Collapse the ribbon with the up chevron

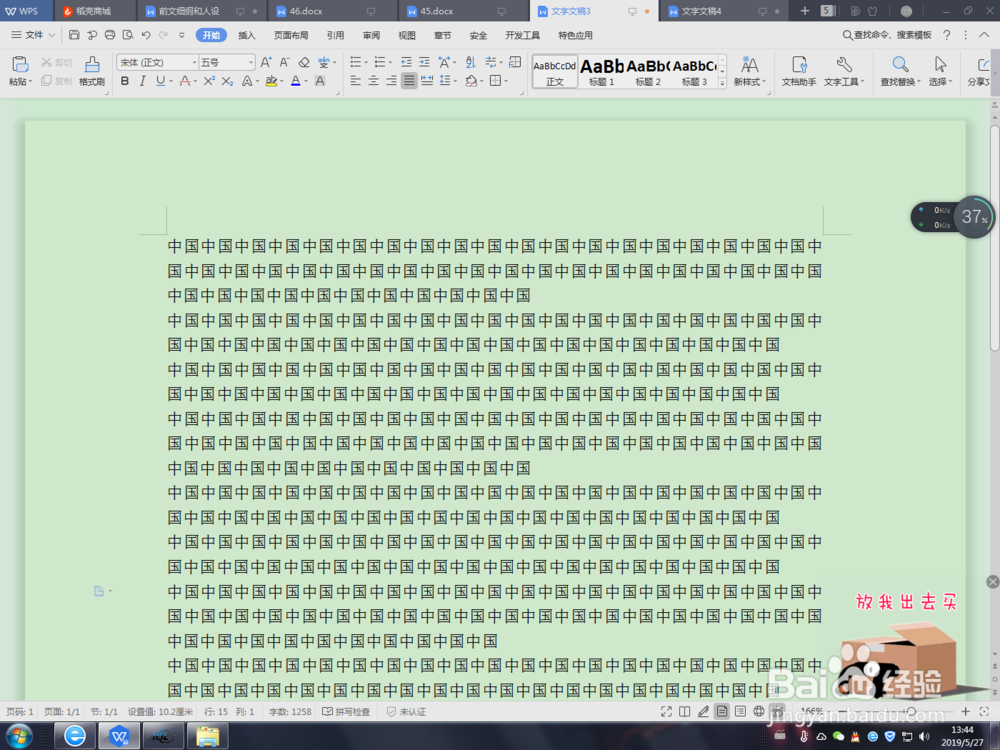pos(984,35)
